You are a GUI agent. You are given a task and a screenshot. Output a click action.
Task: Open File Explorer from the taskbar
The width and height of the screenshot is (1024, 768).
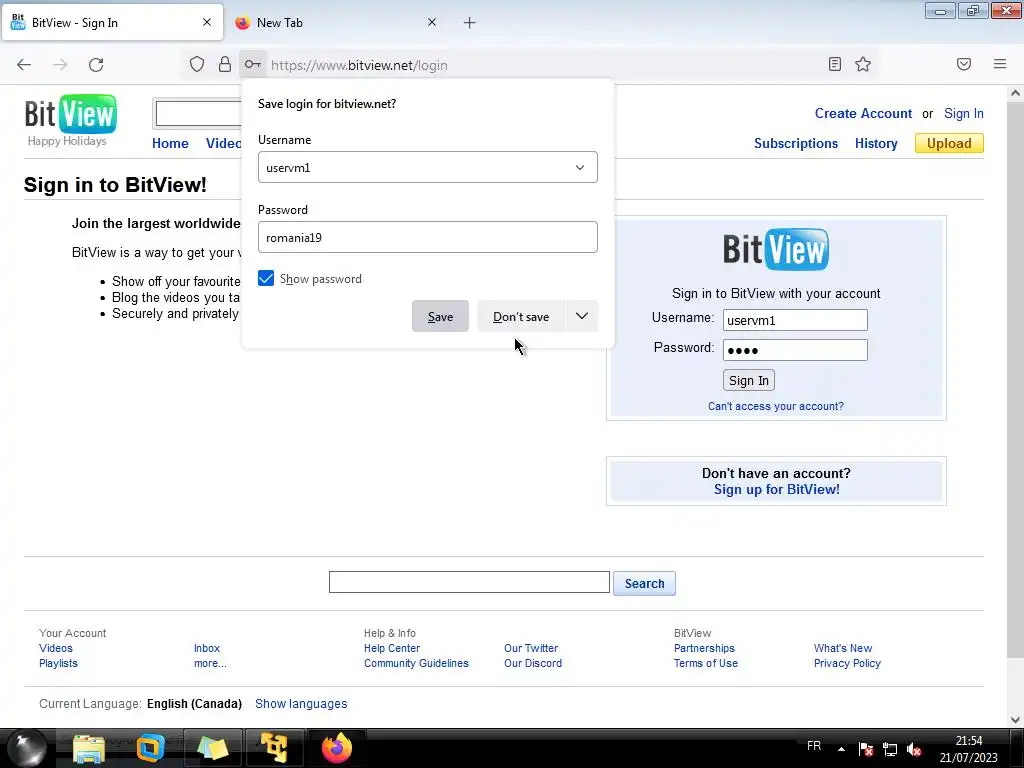pos(89,748)
